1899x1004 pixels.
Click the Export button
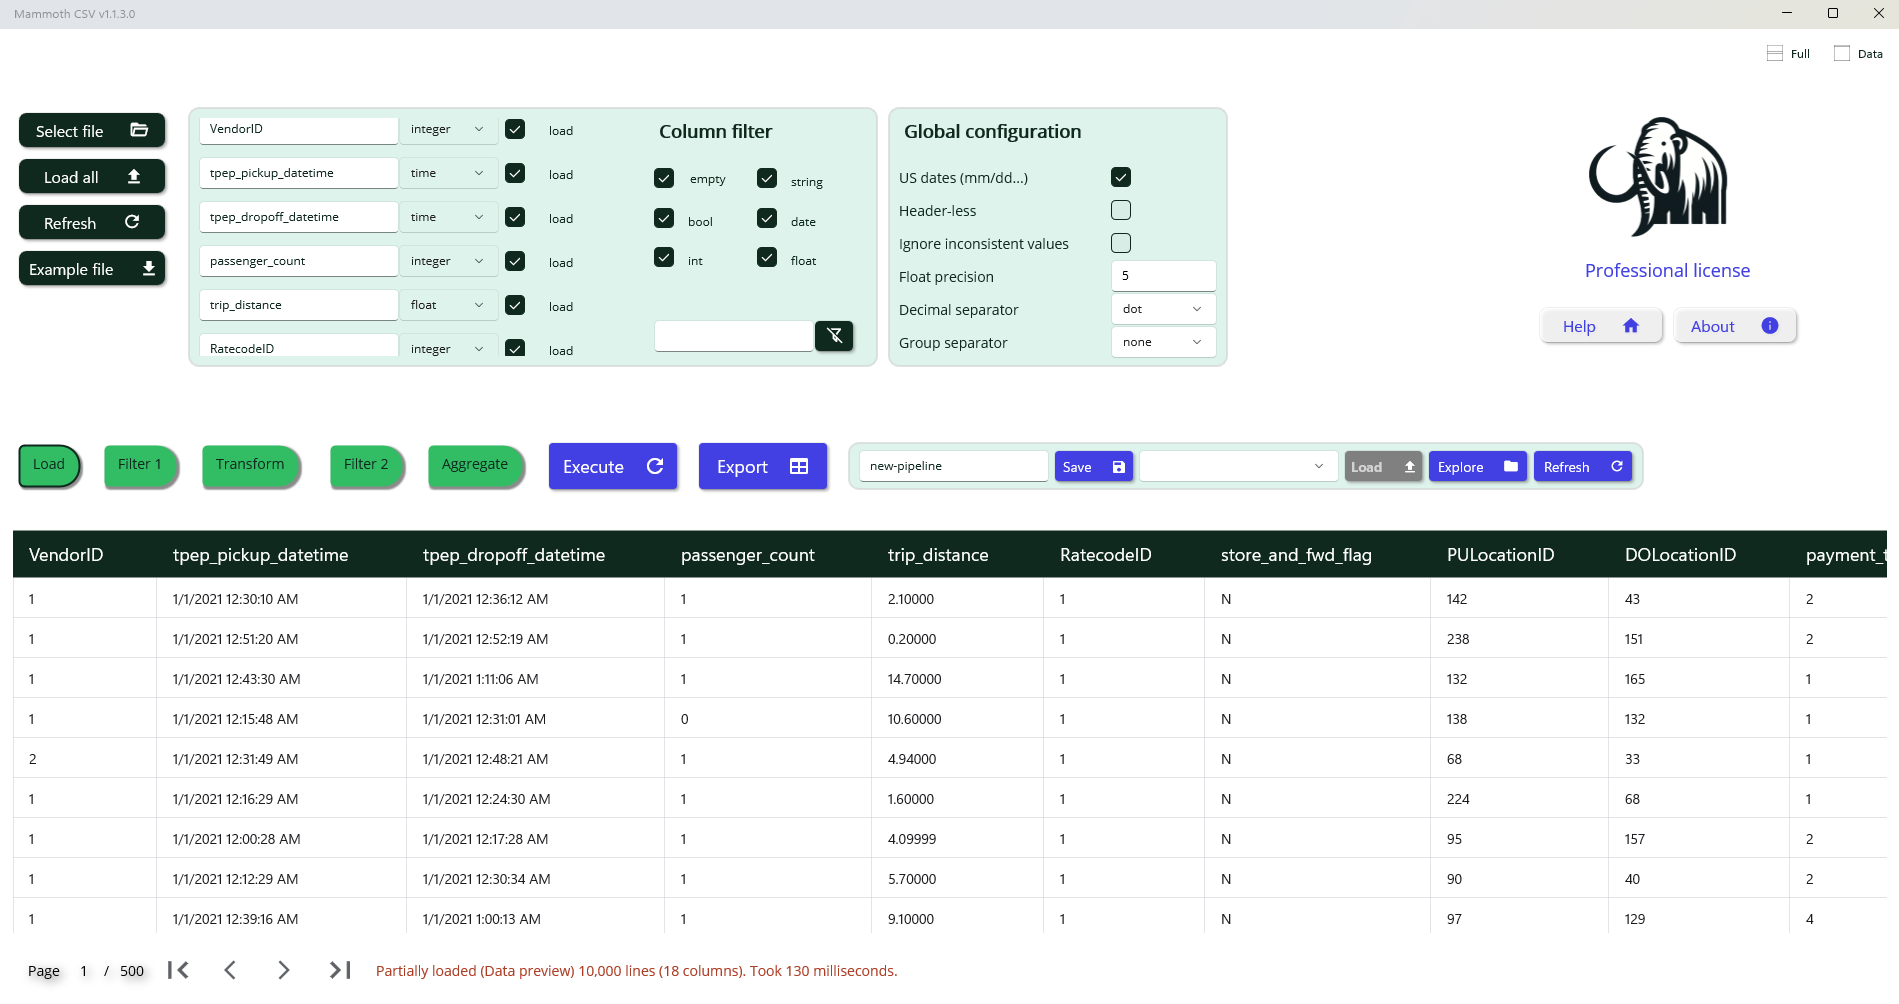coord(762,467)
